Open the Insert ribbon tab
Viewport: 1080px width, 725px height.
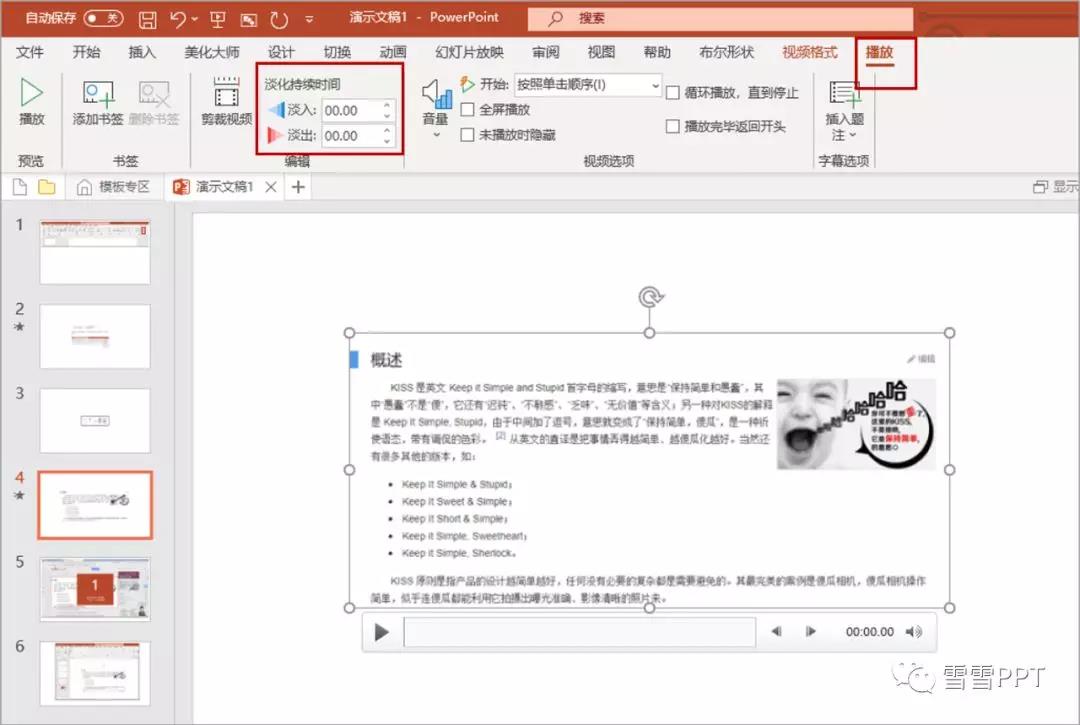point(142,52)
